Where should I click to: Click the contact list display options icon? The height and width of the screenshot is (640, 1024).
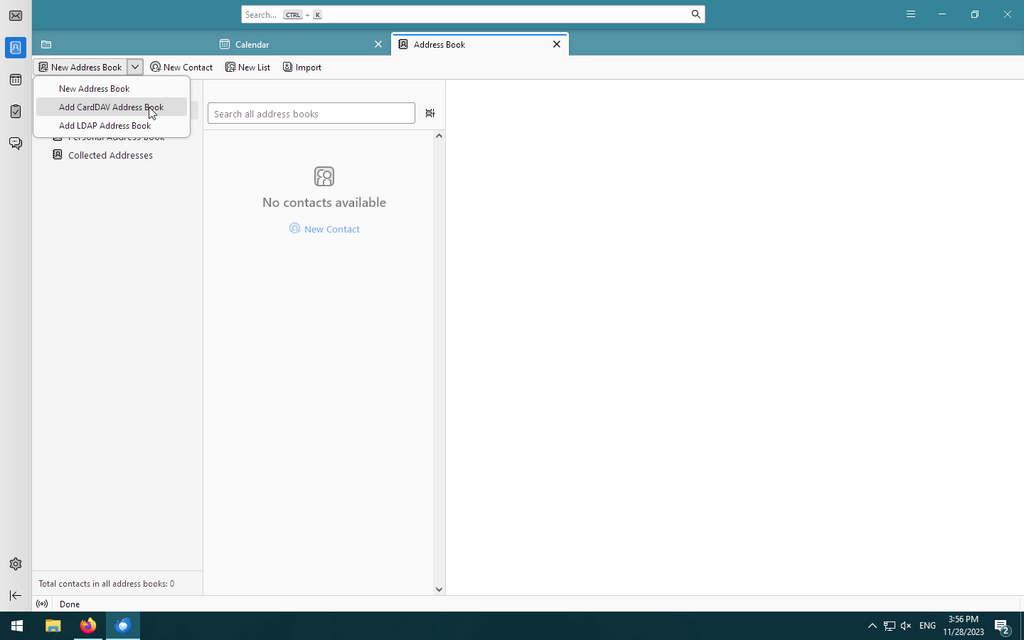tap(430, 113)
